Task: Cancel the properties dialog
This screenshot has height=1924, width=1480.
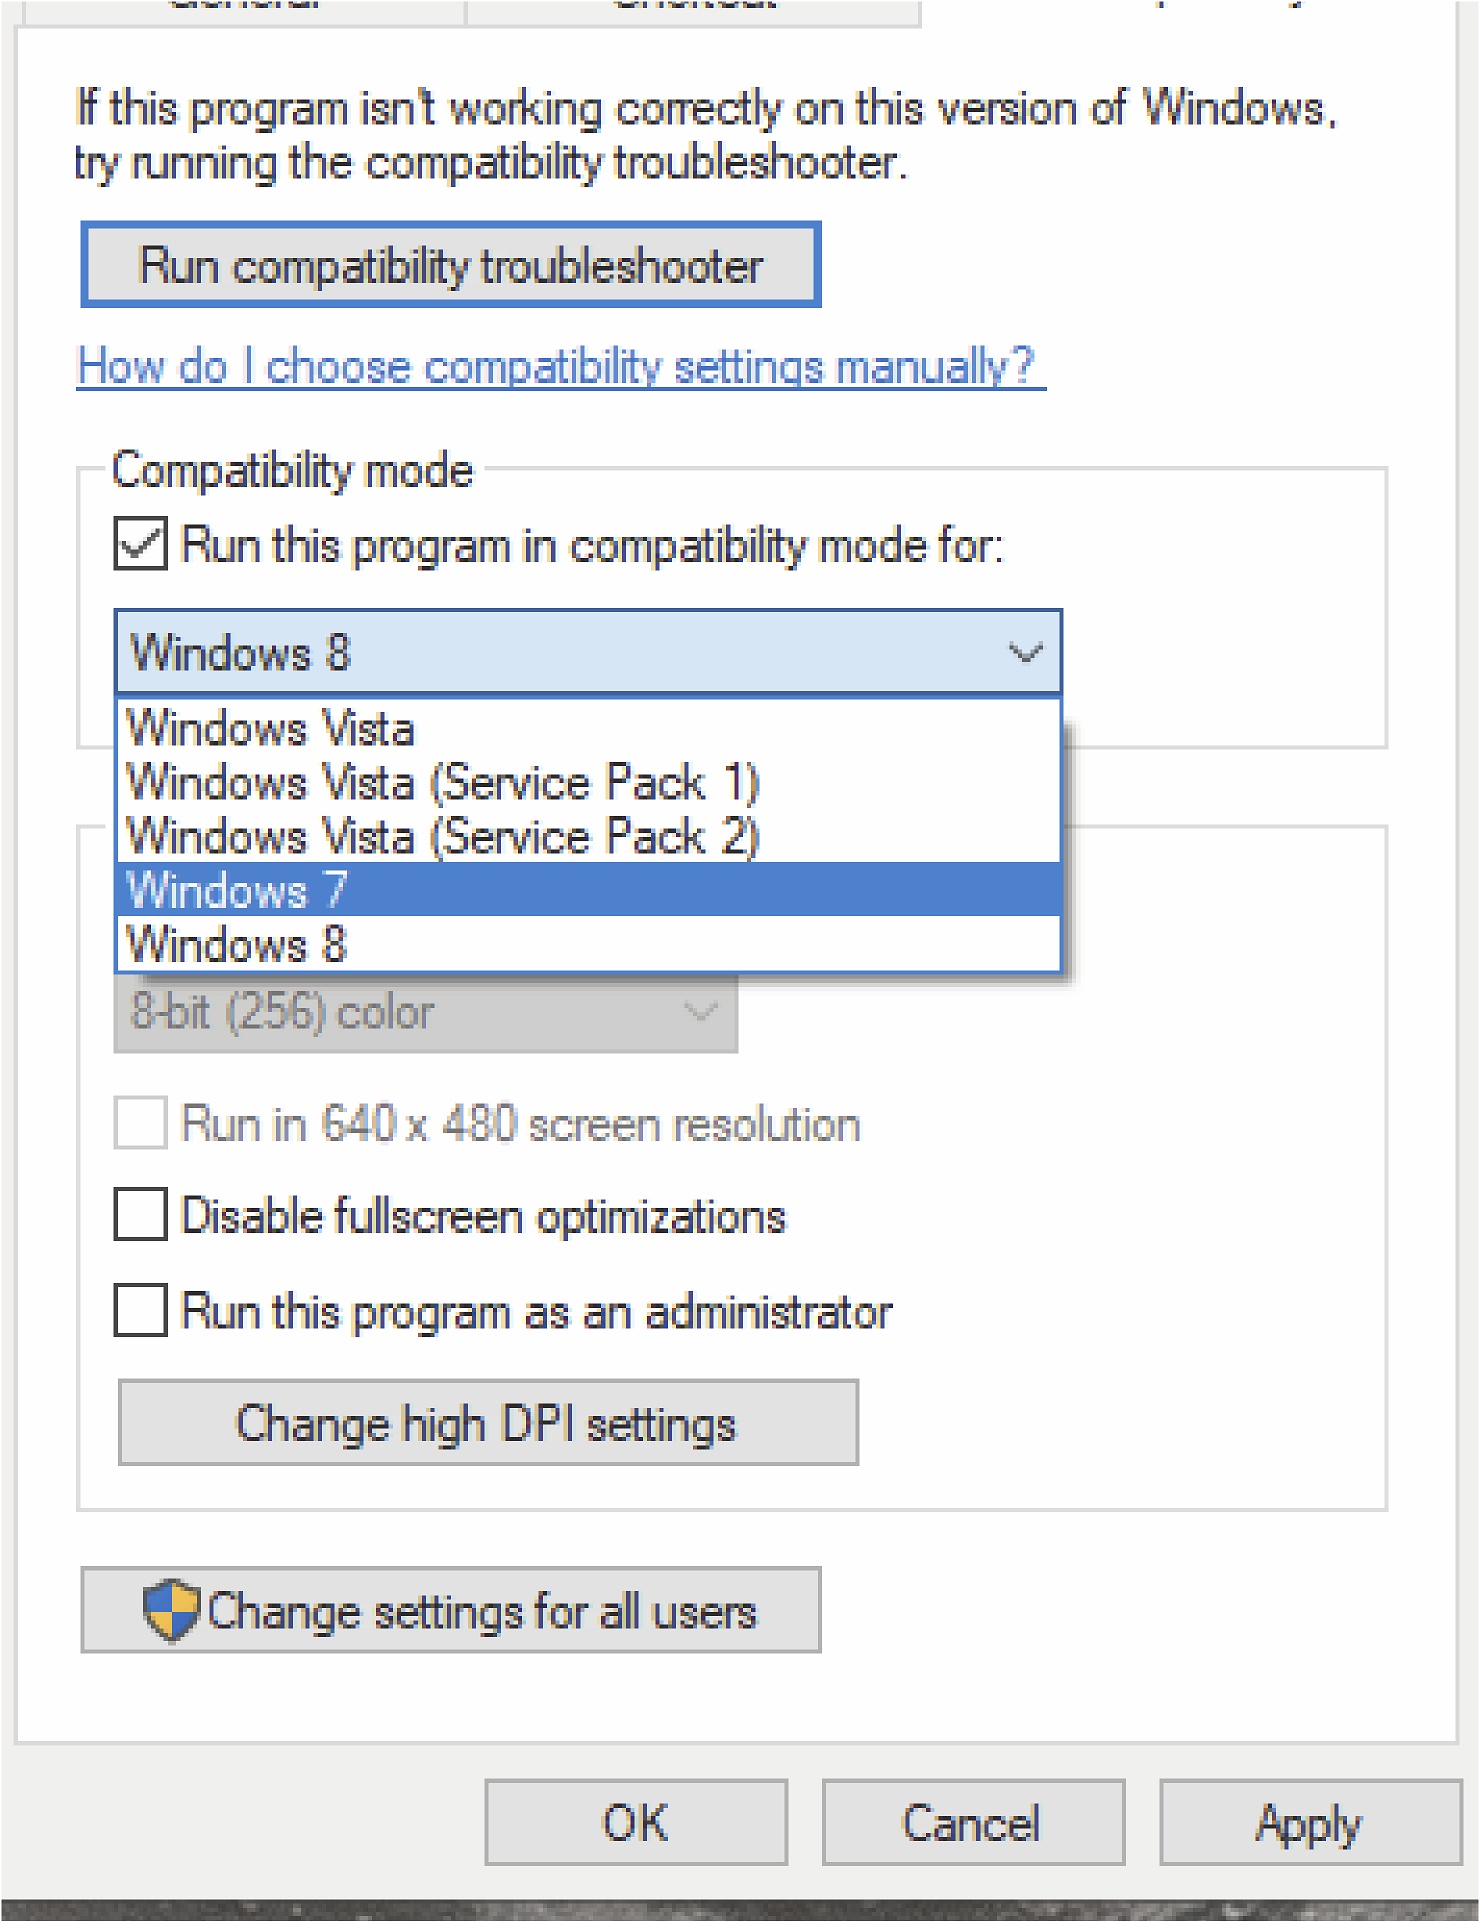Action: tap(973, 1822)
